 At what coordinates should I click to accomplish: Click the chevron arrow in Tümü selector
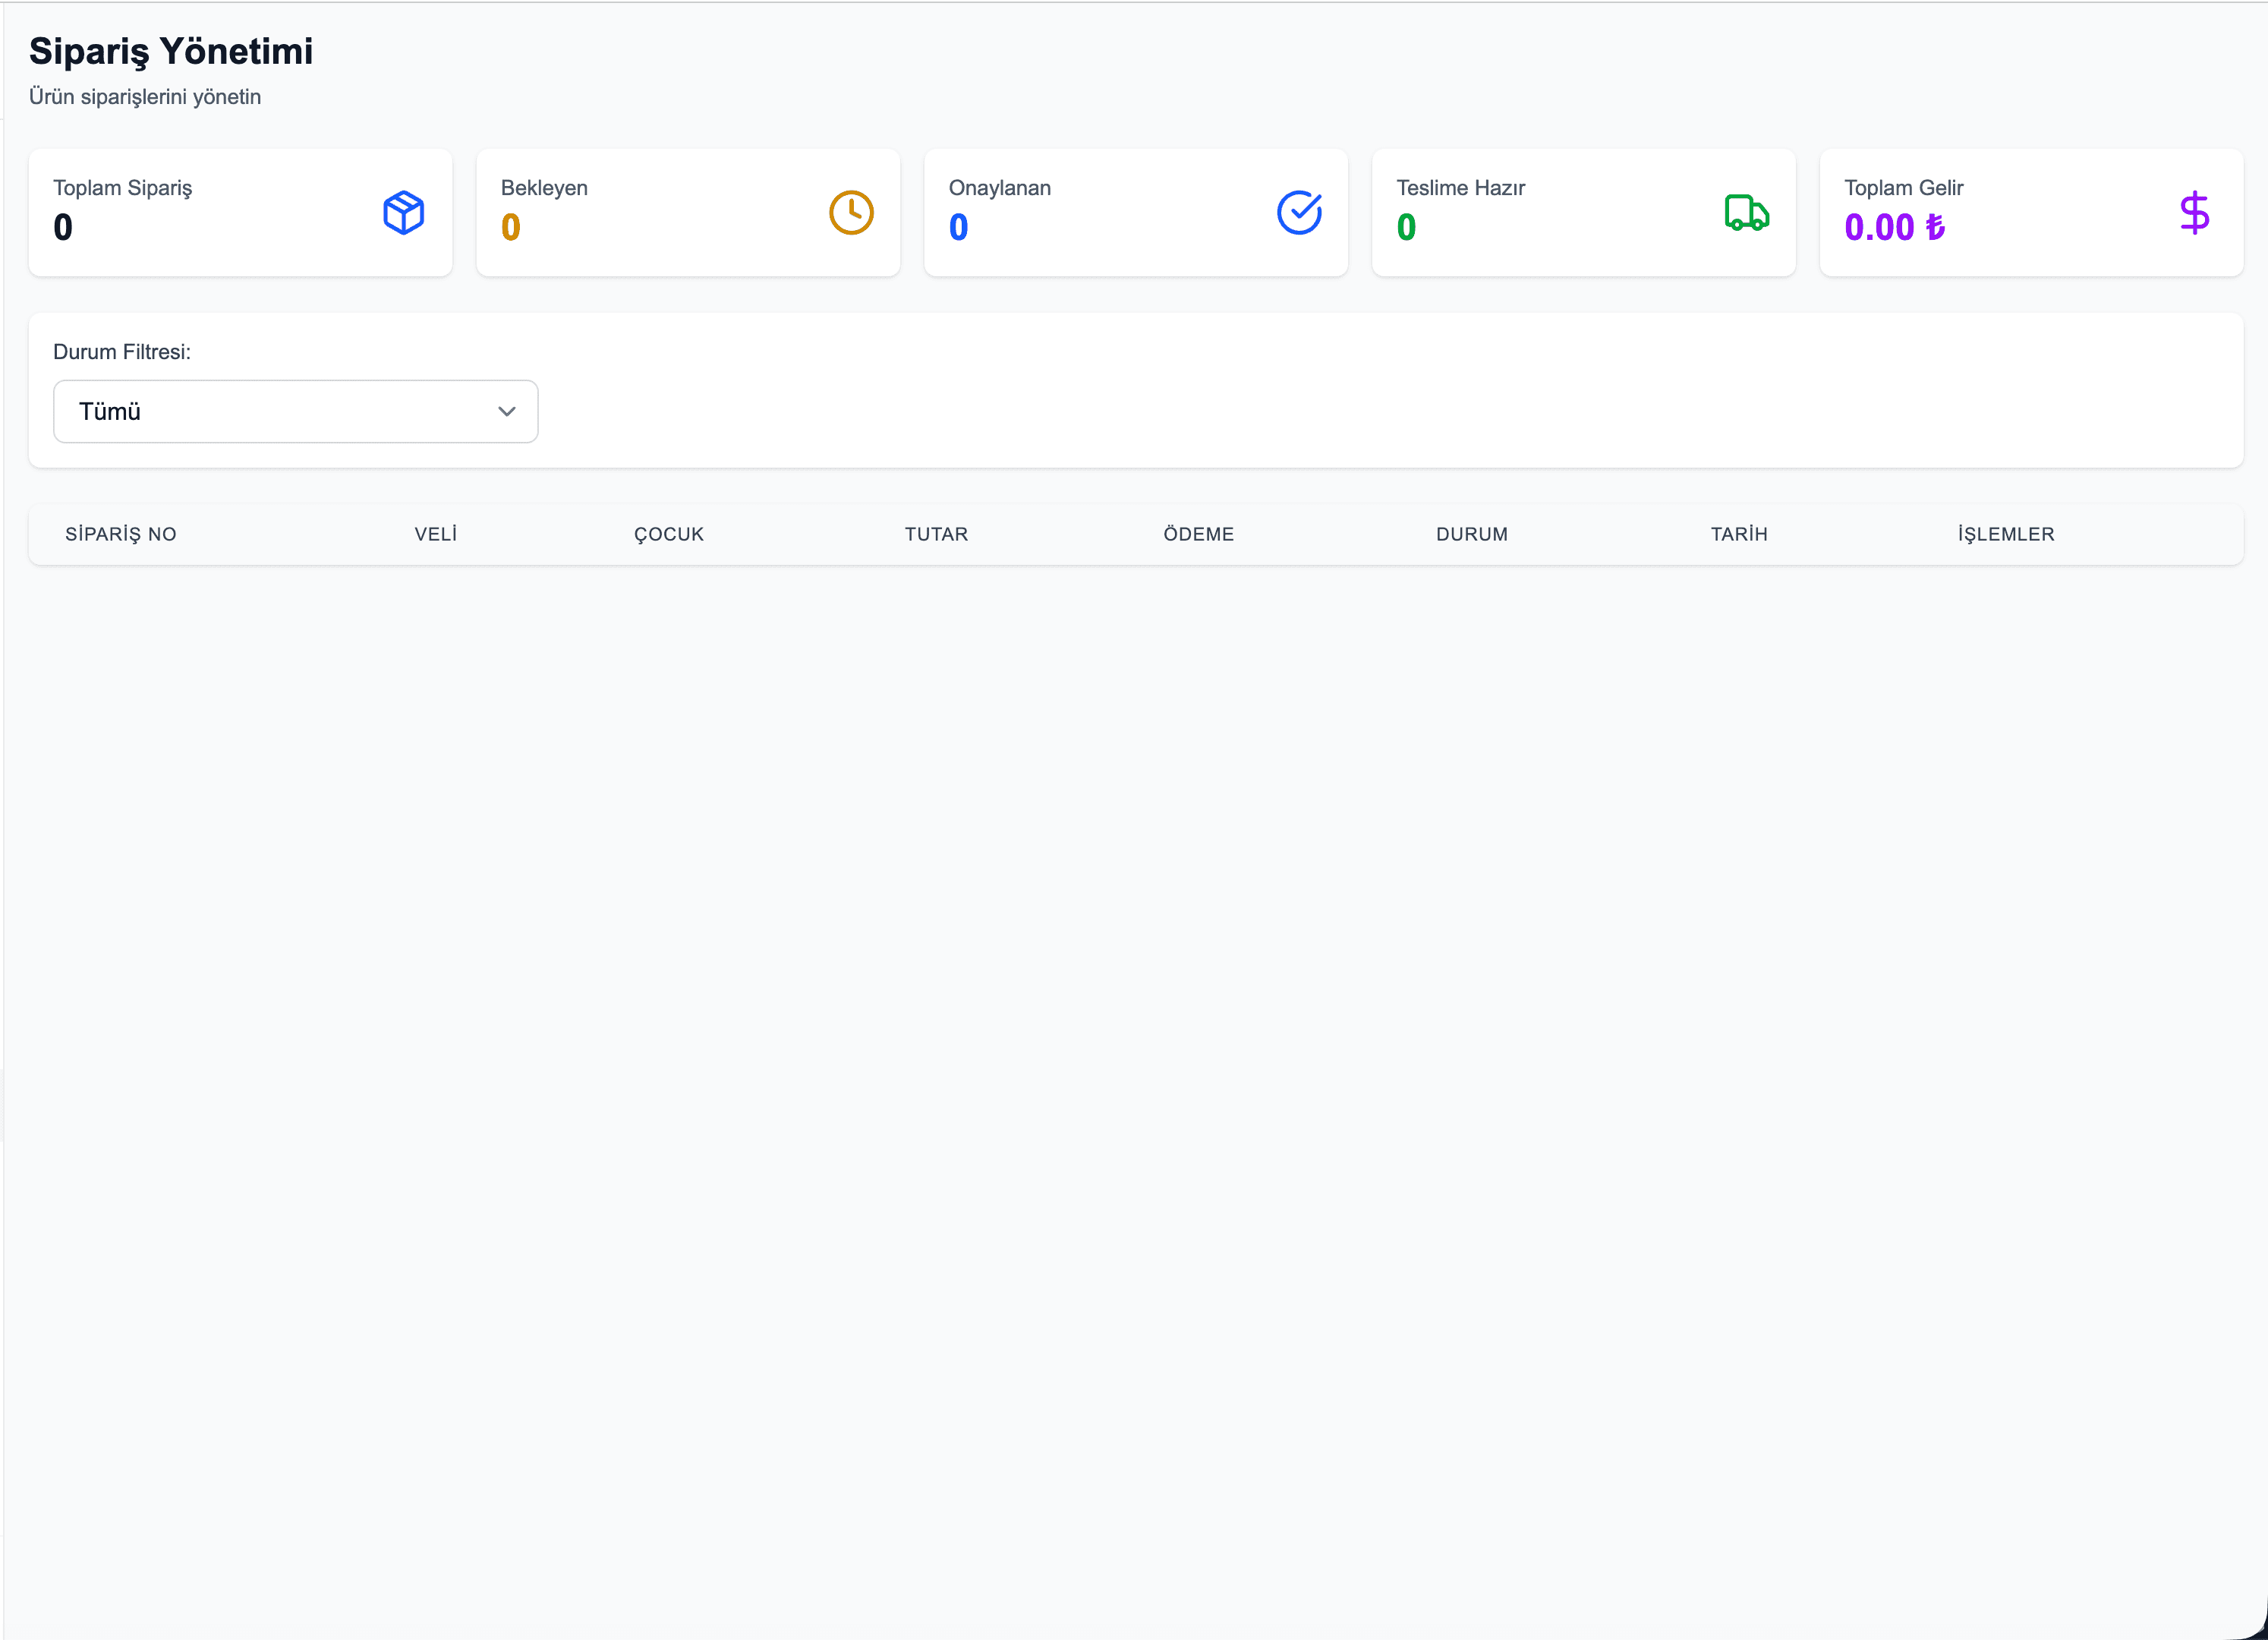point(507,411)
